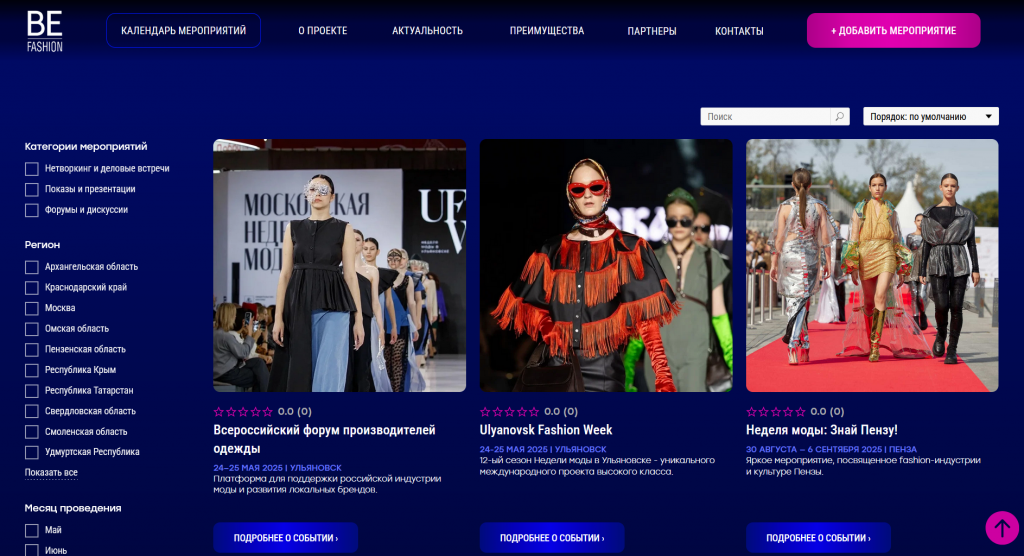The height and width of the screenshot is (556, 1024).
Task: Tick the Краснодарский край region checkbox
Action: [x=31, y=287]
